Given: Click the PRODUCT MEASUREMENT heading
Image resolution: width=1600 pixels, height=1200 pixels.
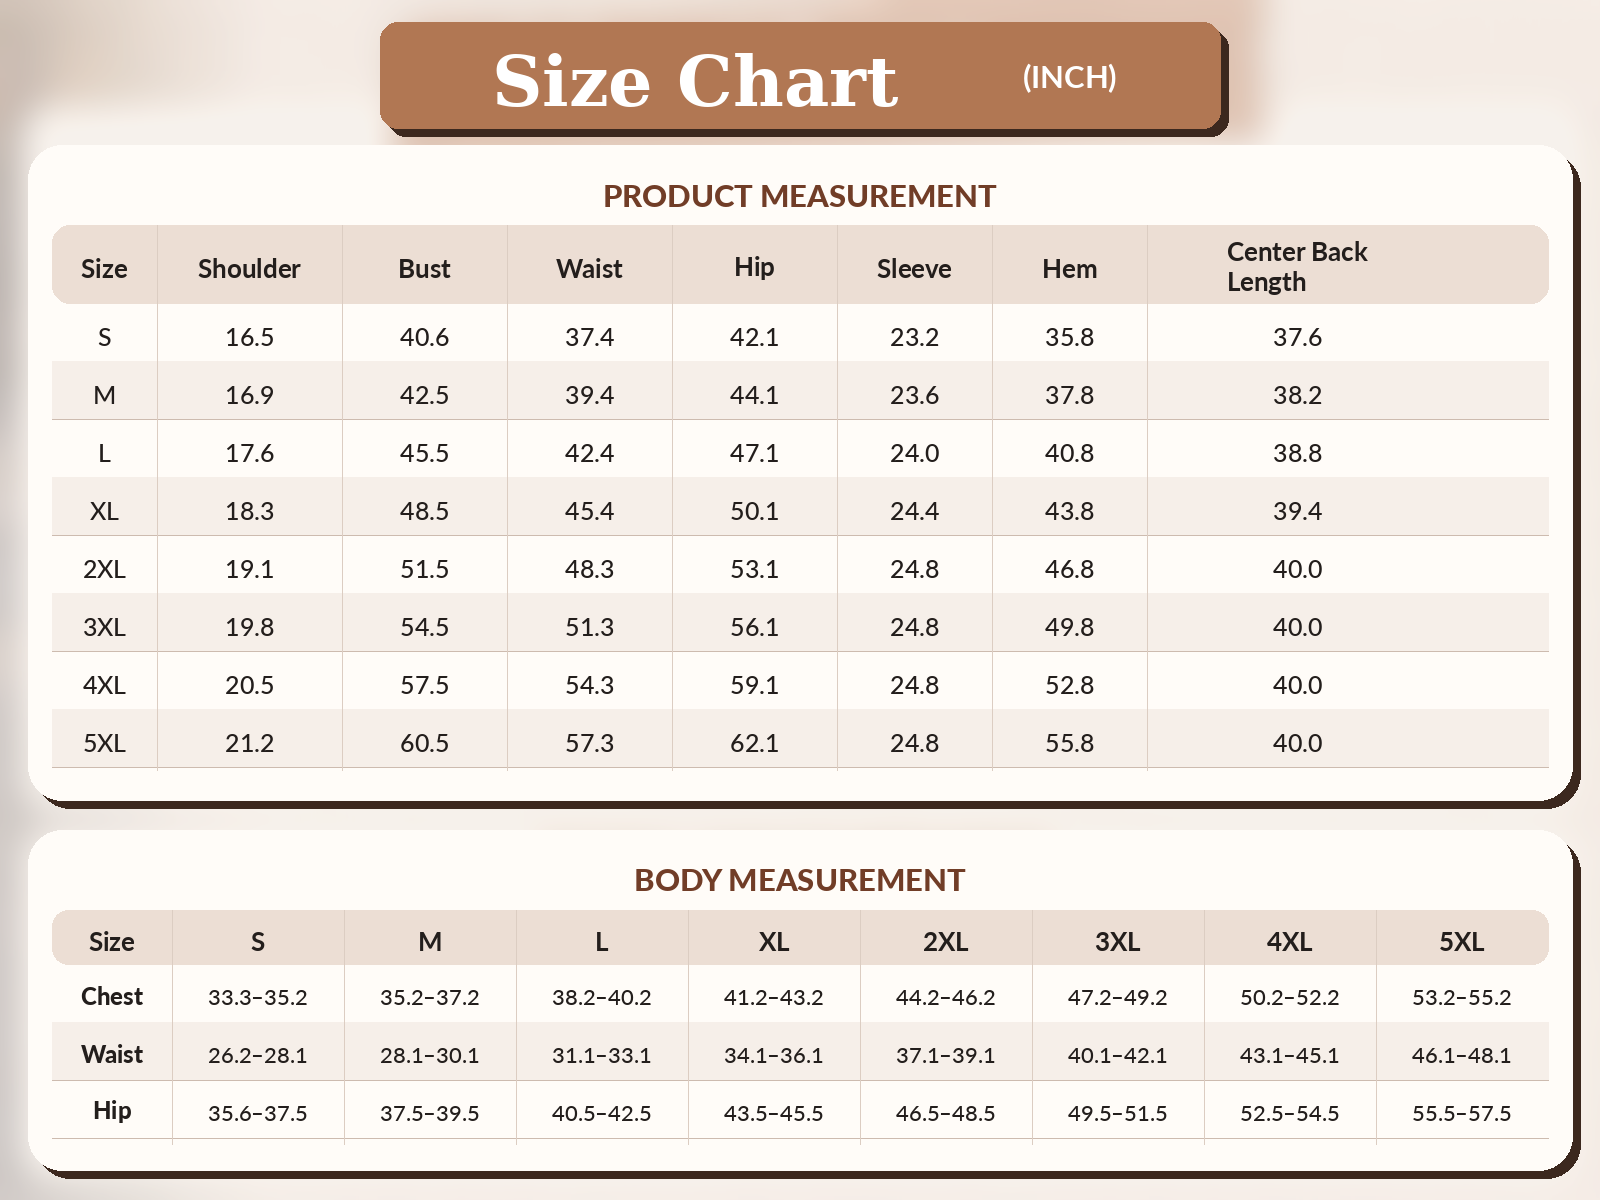Looking at the screenshot, I should coord(799,196).
